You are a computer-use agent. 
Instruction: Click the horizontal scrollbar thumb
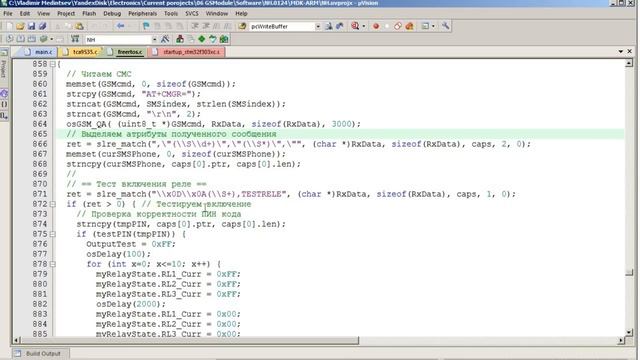point(190,340)
